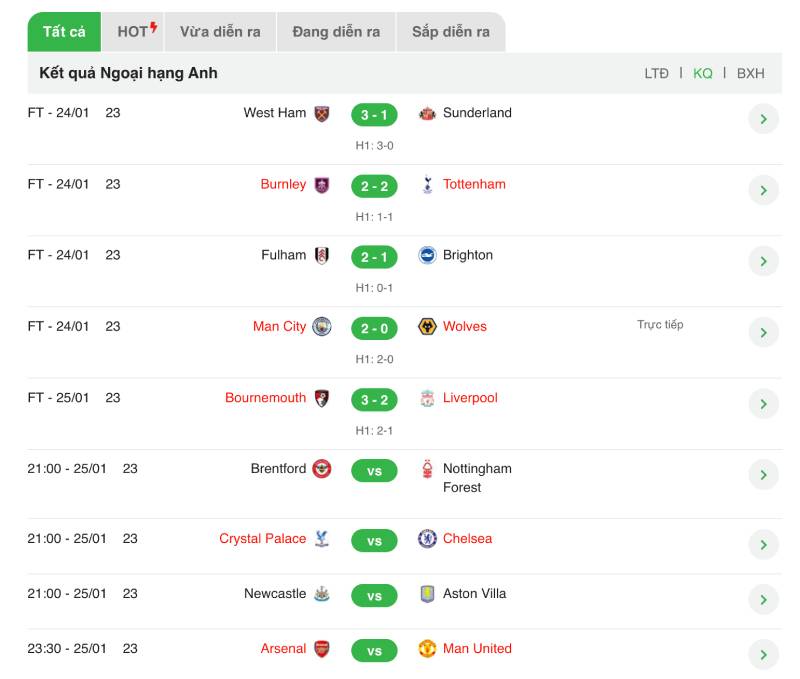This screenshot has width=800, height=679.
Task: Click the Man City club badge
Action: pyautogui.click(x=322, y=326)
